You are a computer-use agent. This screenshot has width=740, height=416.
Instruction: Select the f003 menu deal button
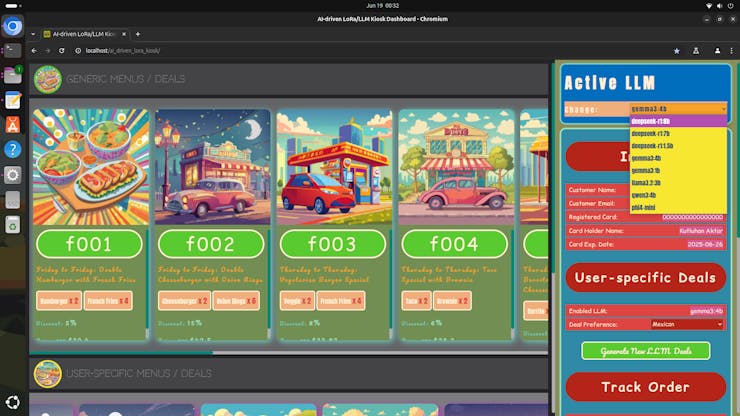[334, 244]
